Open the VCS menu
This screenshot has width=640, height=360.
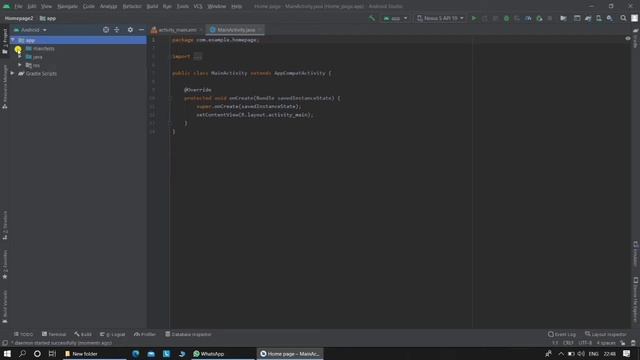point(198,6)
